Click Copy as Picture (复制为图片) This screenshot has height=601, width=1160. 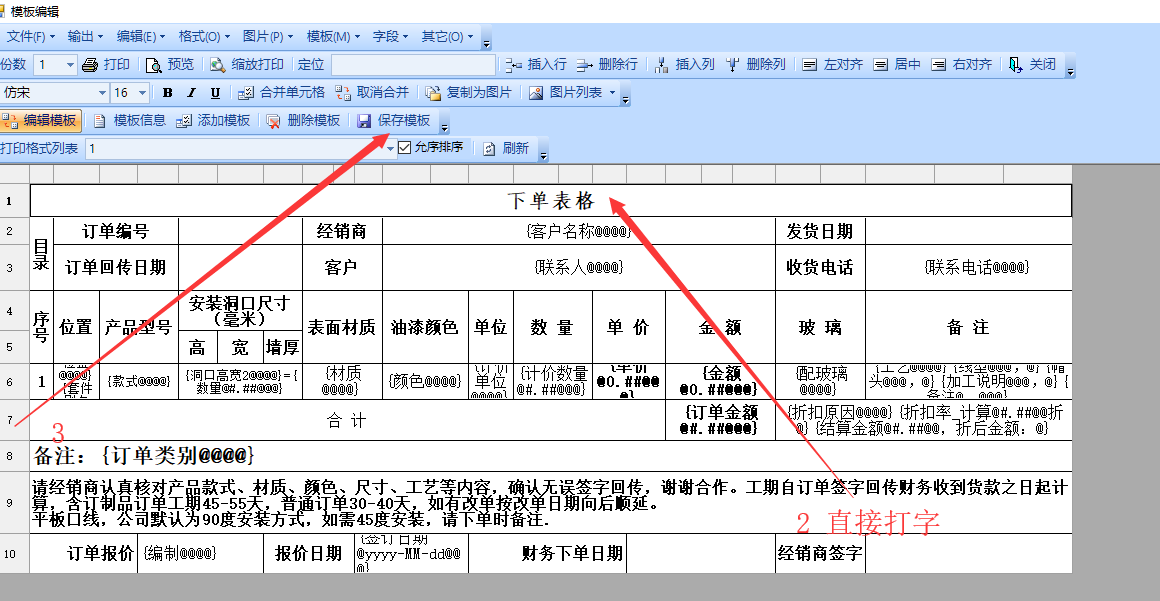click(x=469, y=92)
